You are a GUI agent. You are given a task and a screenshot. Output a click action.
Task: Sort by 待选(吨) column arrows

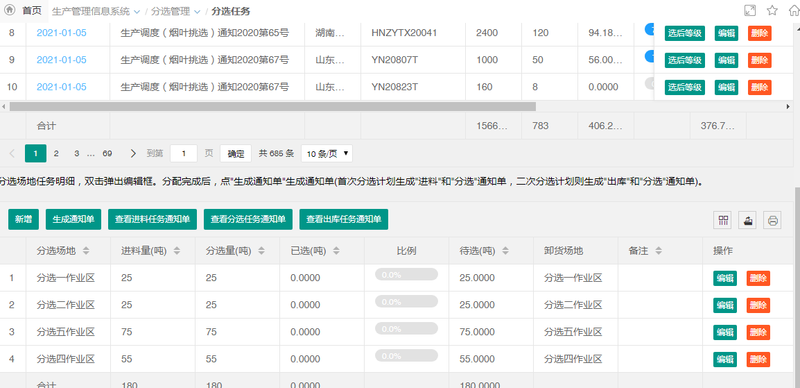point(506,251)
